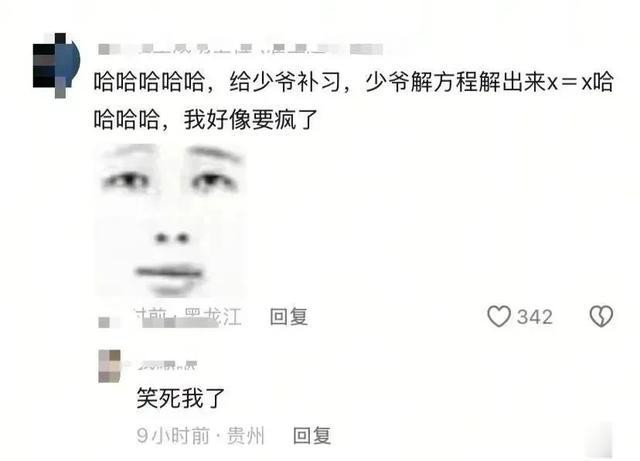Click the 9小时前 timestamp

173,436
